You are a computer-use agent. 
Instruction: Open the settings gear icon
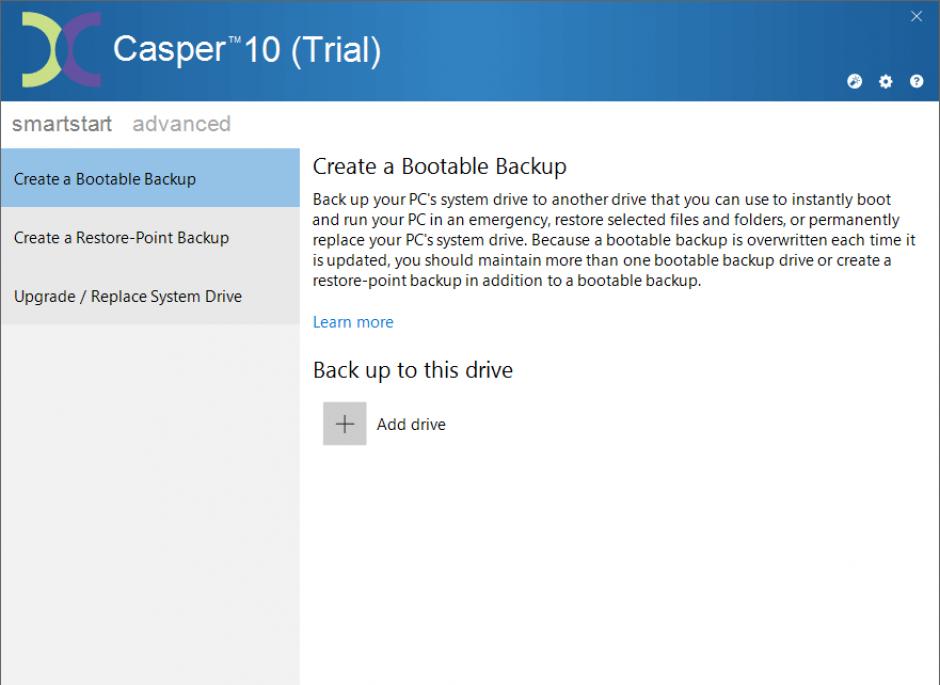point(885,82)
